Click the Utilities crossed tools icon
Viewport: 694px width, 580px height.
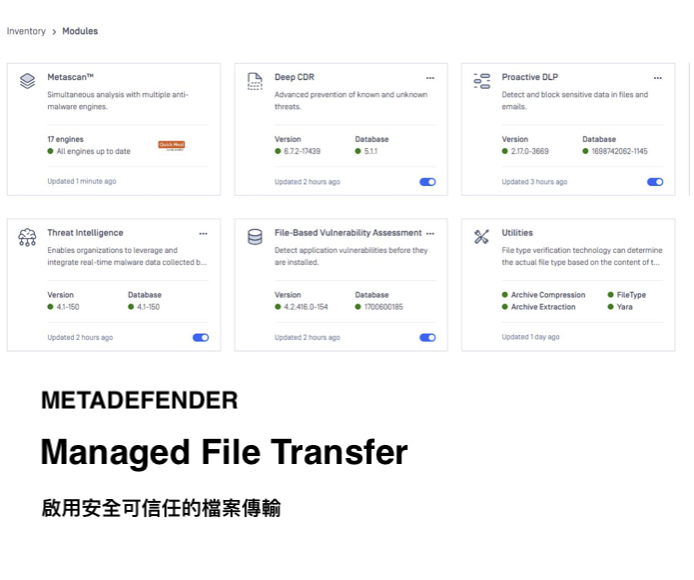(482, 237)
